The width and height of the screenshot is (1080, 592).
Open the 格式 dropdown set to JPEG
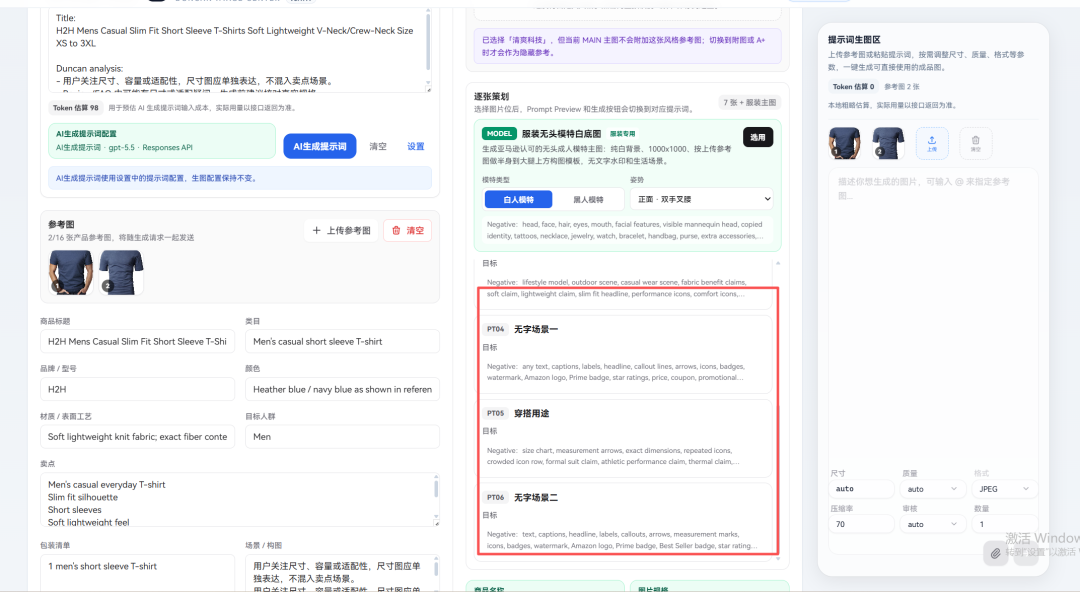pos(1005,489)
